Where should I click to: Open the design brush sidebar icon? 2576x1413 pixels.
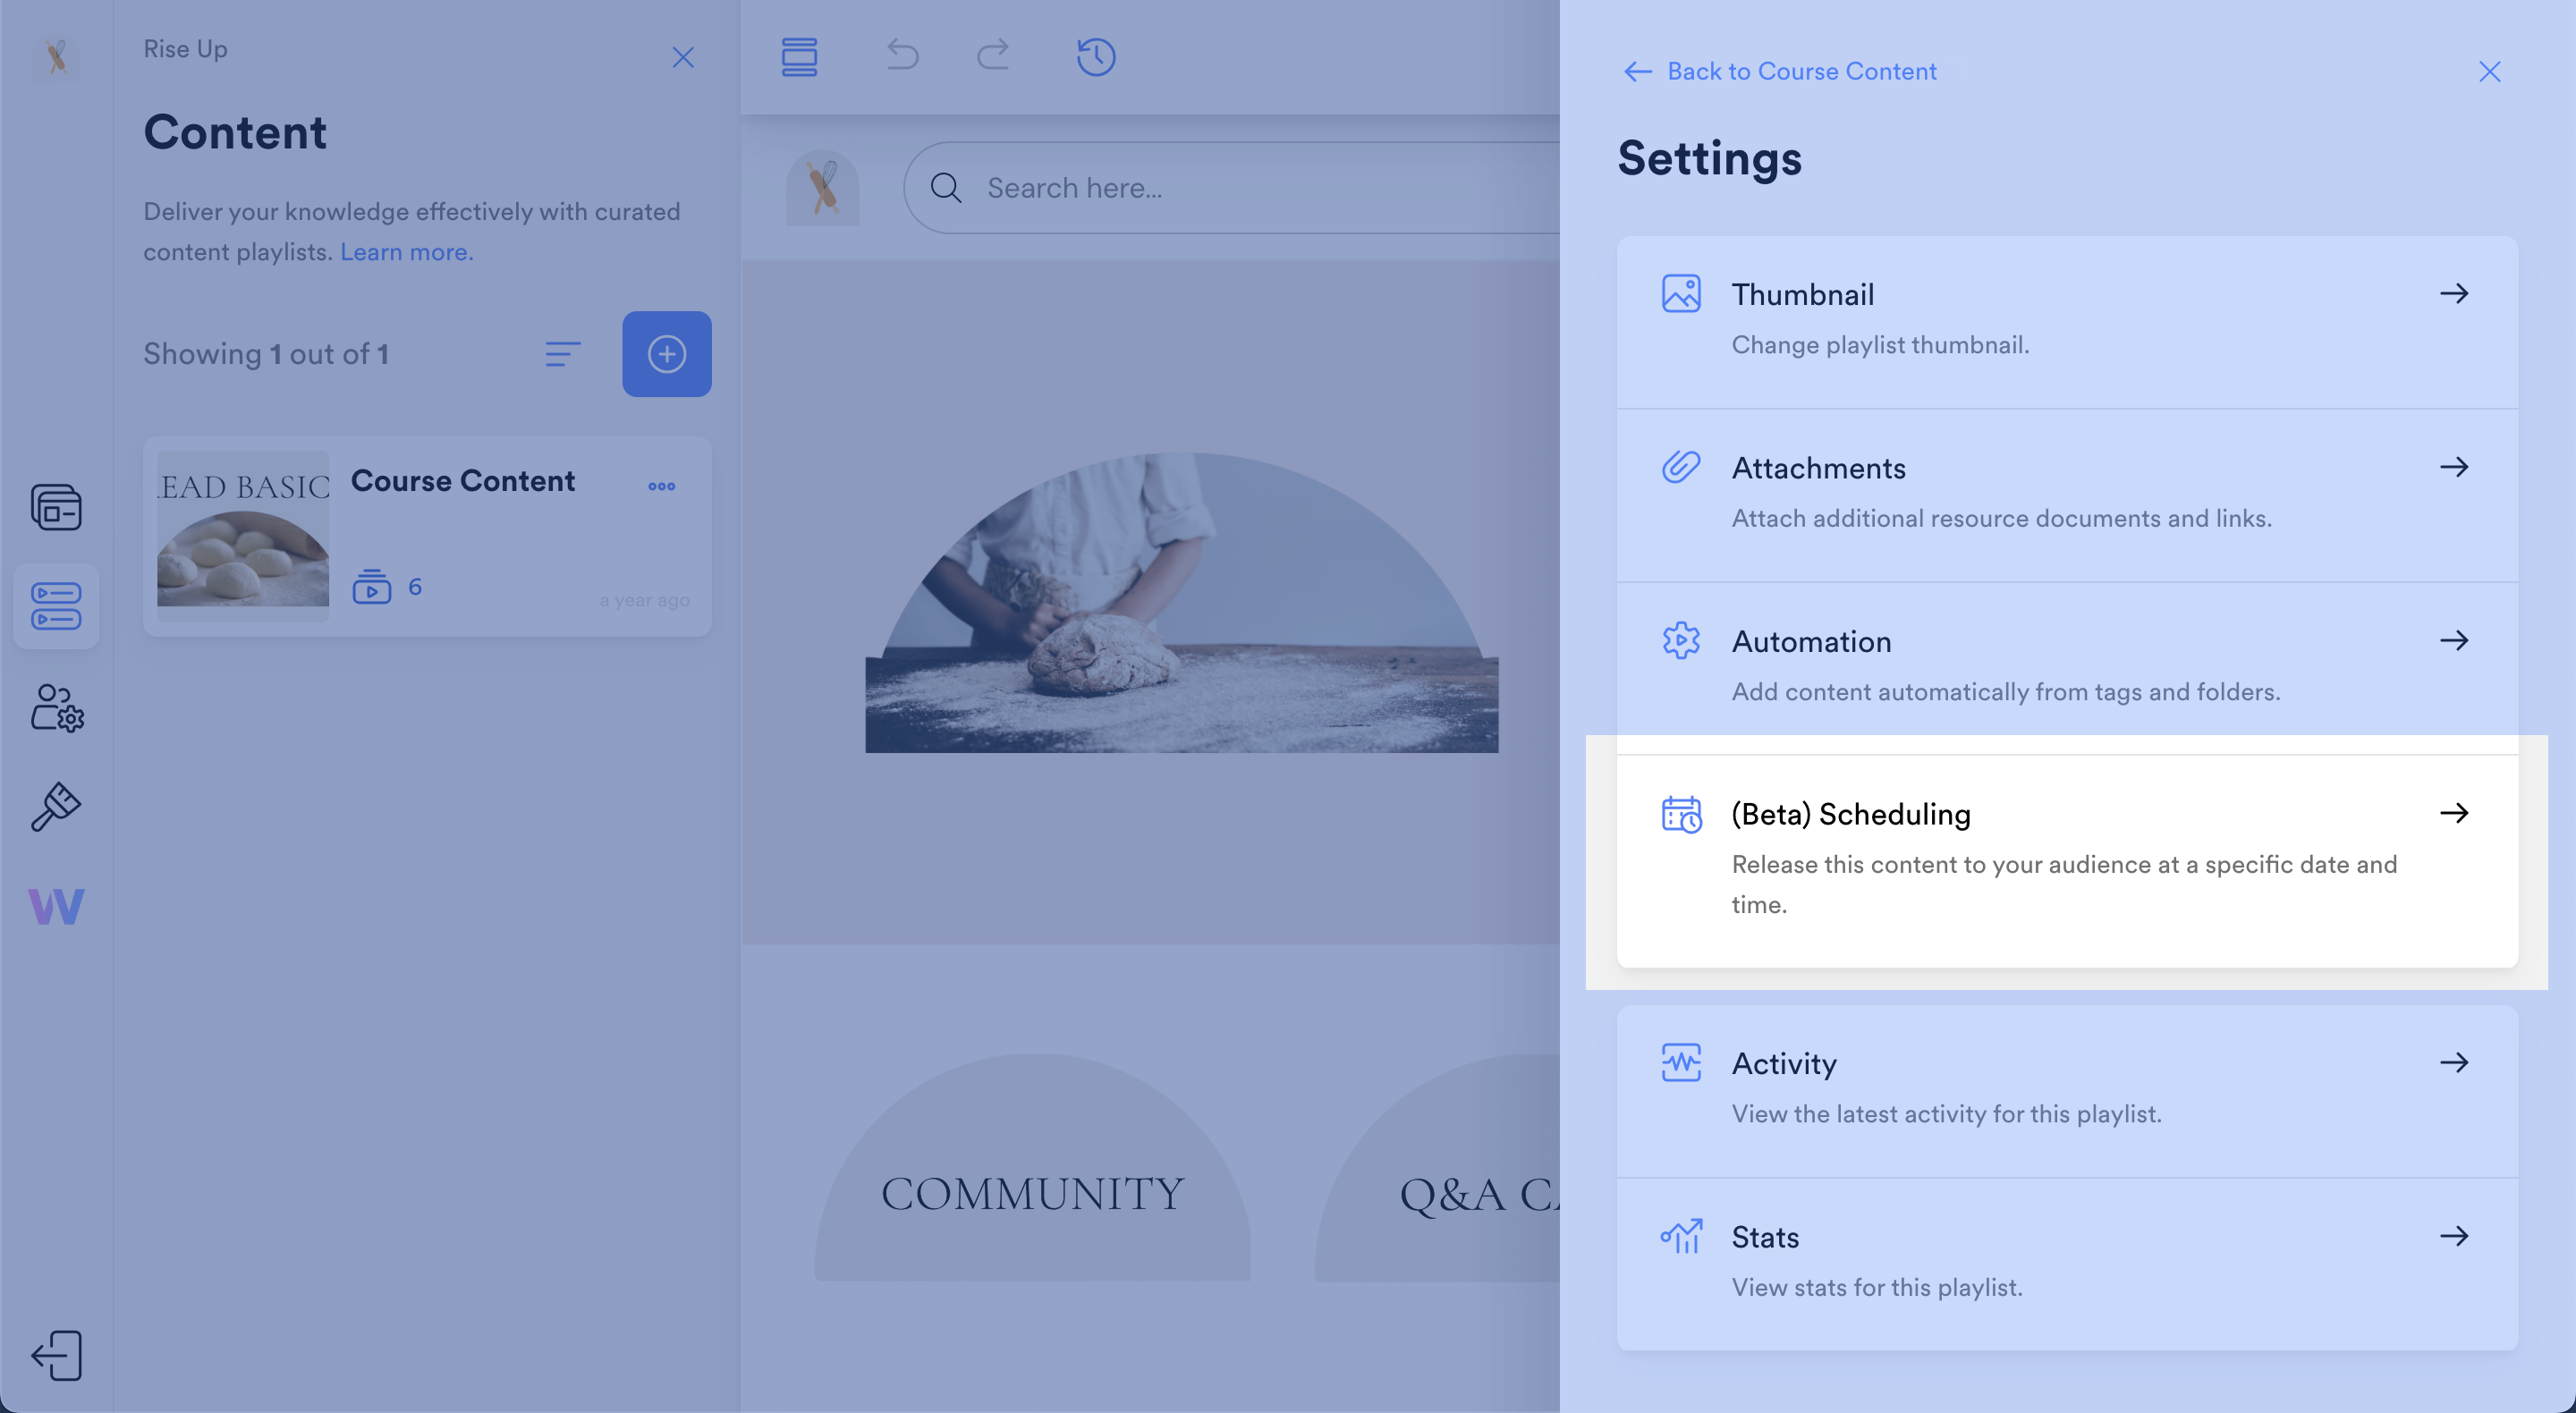pos(56,806)
